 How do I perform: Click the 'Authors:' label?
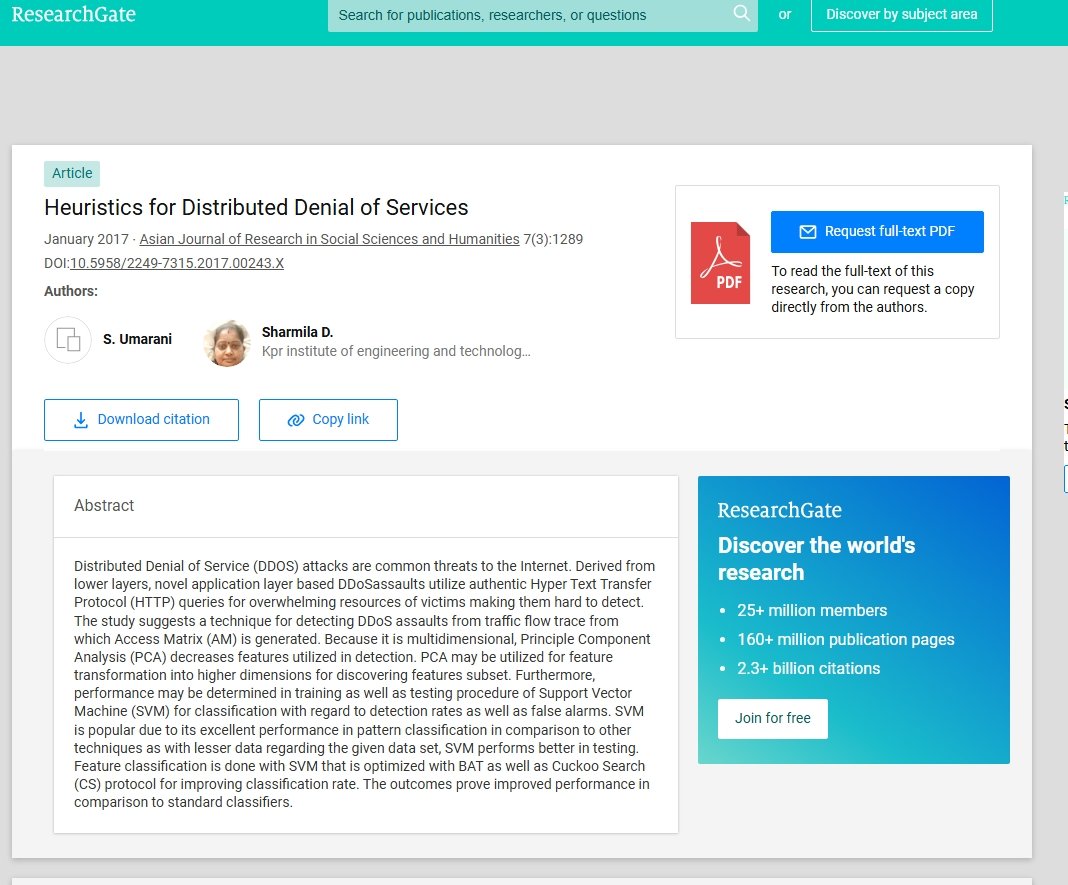(x=71, y=291)
